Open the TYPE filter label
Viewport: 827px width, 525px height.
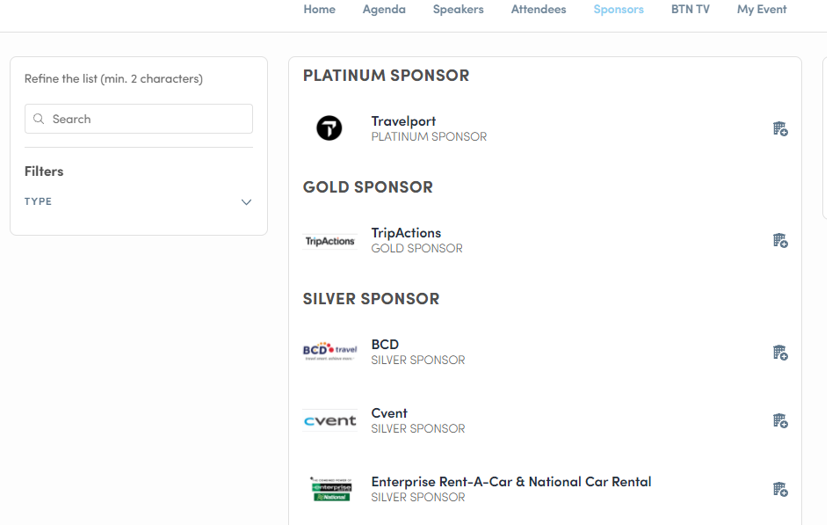[x=38, y=202]
